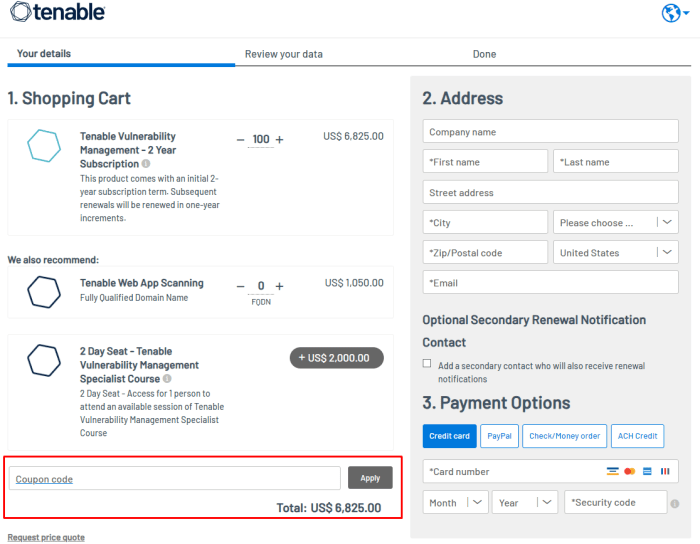The image size is (700, 544).
Task: Click the Tenable Web App Scanning title
Action: 142,283
